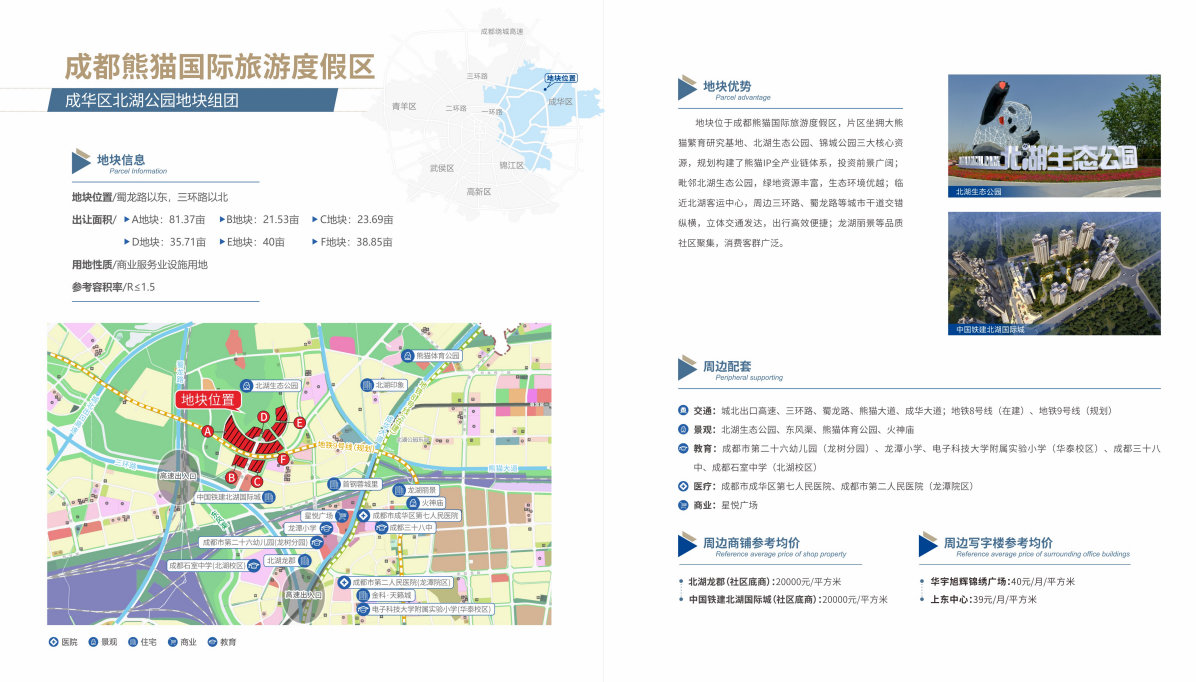Click the red marker A on the map

[208, 431]
